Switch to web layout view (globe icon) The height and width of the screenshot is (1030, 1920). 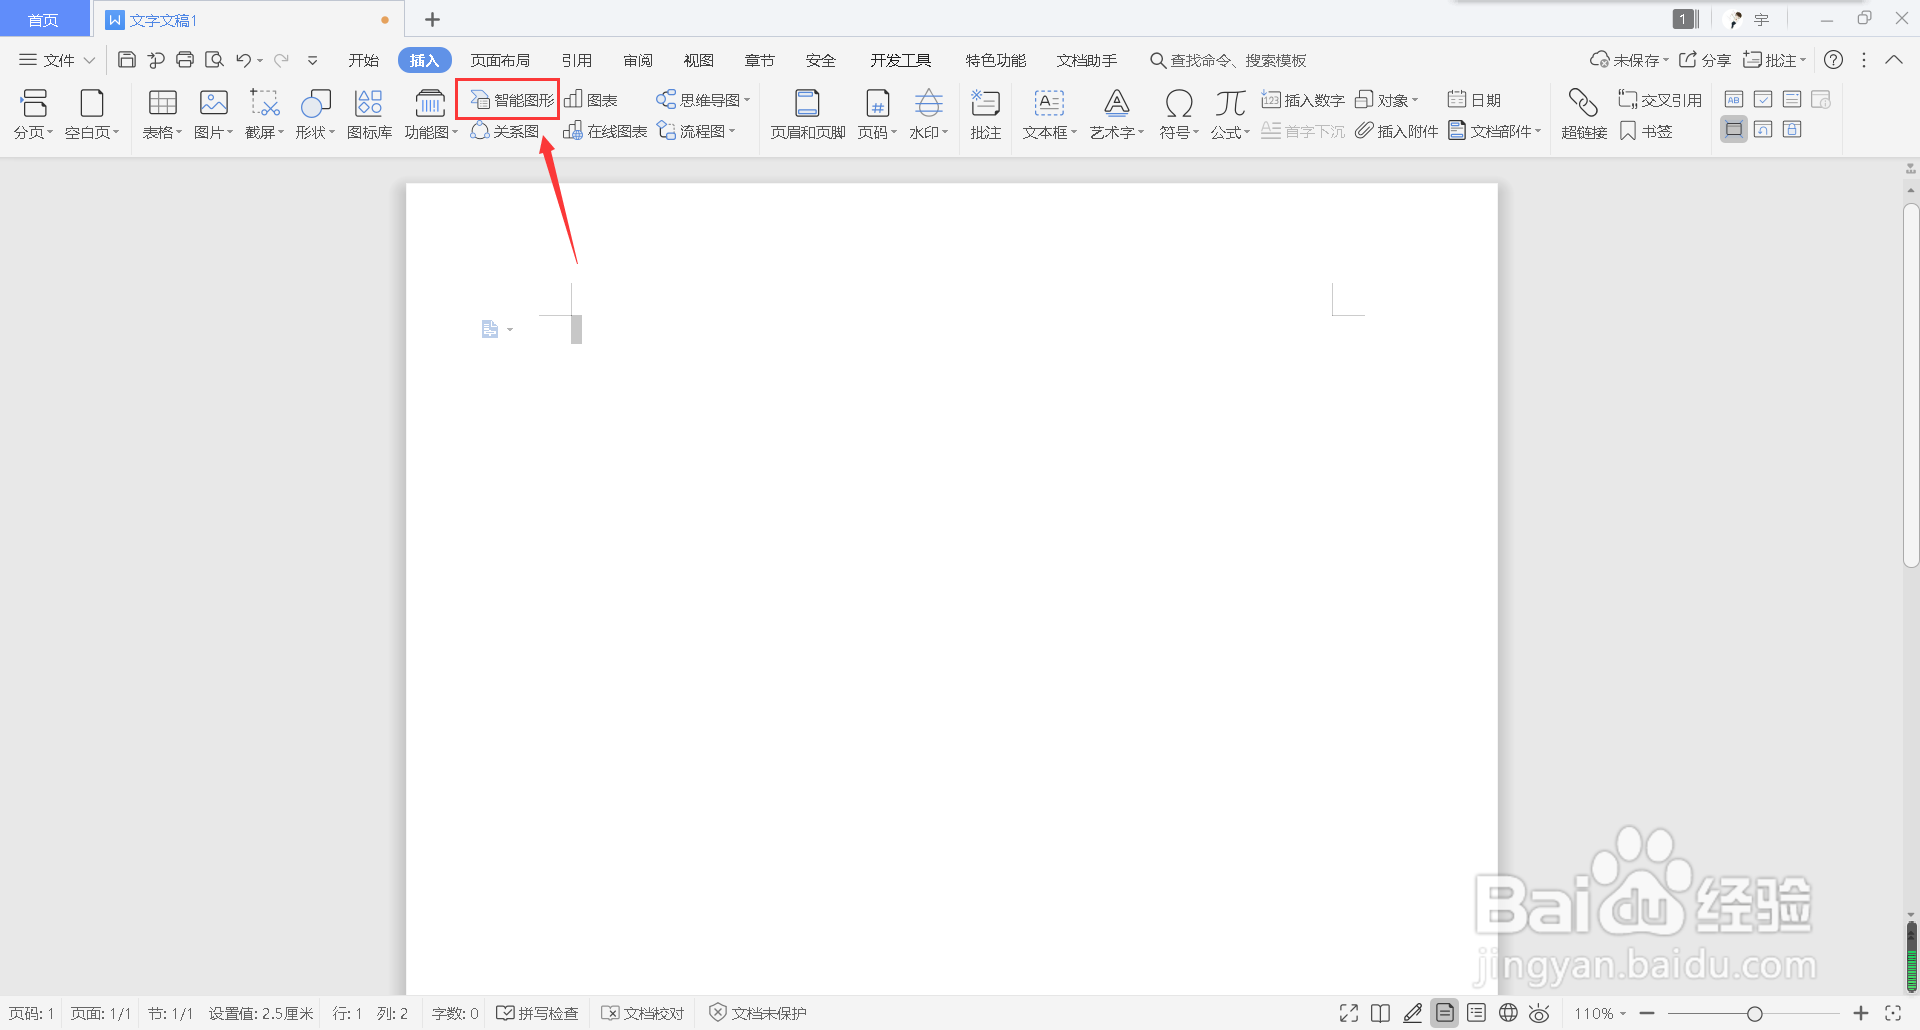coord(1508,1013)
